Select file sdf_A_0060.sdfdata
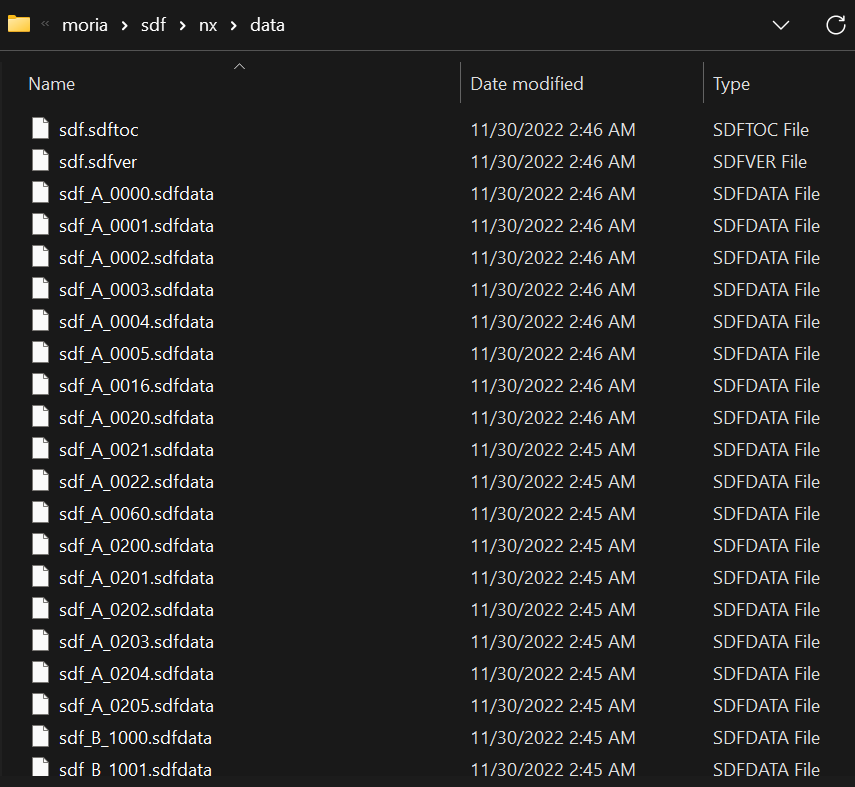855x787 pixels. 136,514
